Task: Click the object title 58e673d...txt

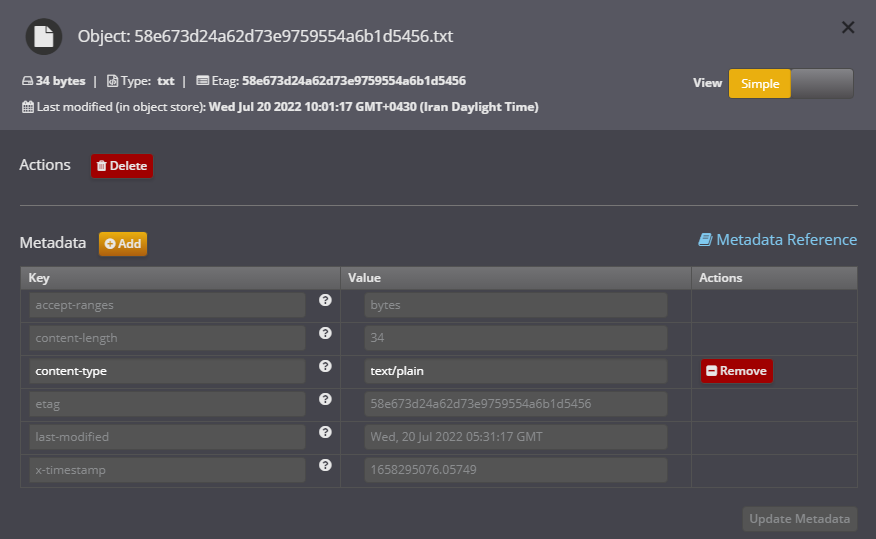Action: pos(293,36)
